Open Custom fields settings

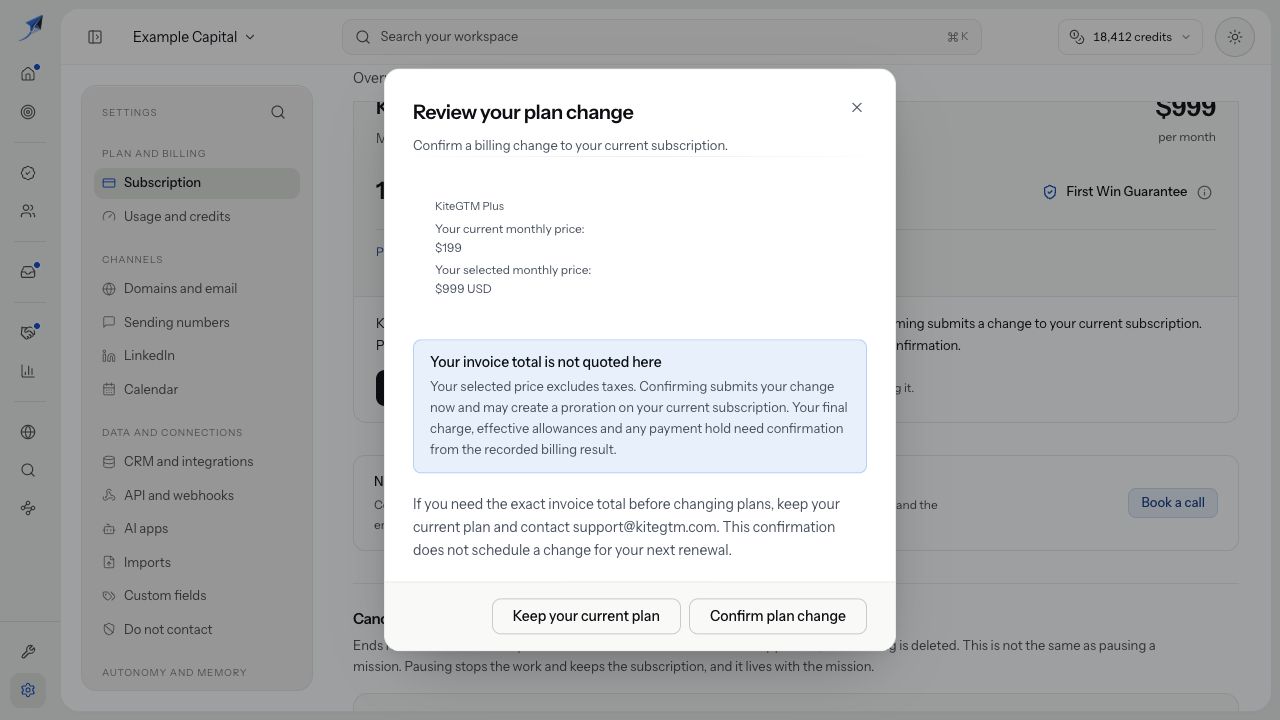(x=197, y=596)
